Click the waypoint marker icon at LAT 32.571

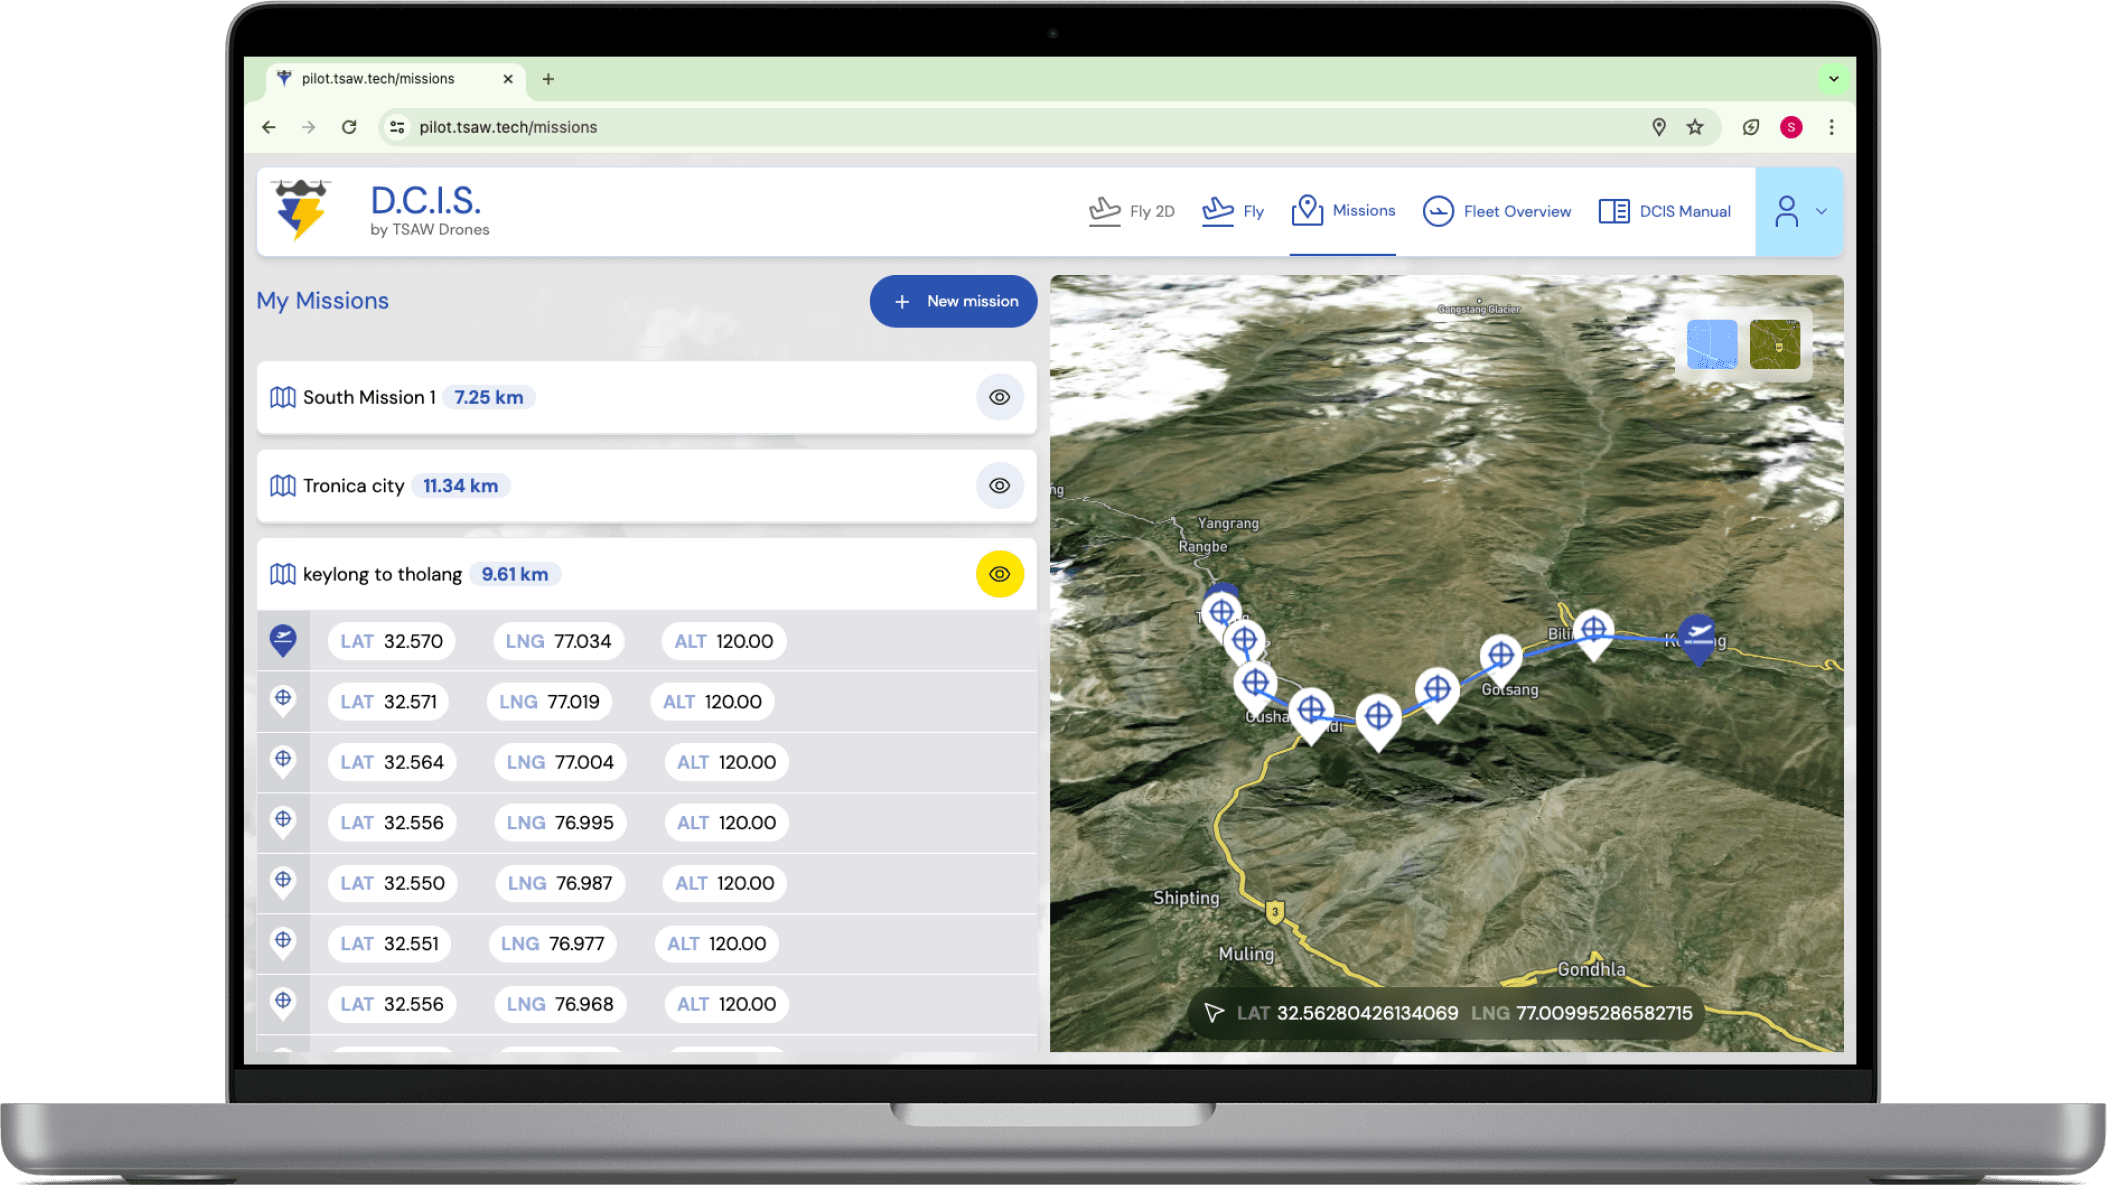[x=283, y=700]
